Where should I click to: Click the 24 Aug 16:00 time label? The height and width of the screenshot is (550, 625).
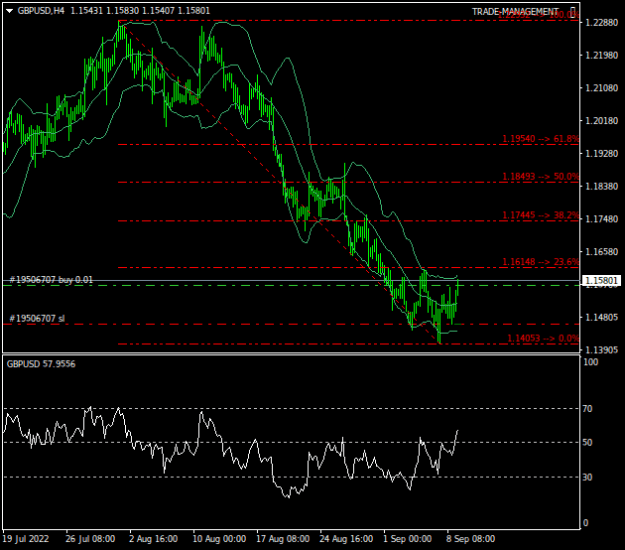tap(346, 539)
